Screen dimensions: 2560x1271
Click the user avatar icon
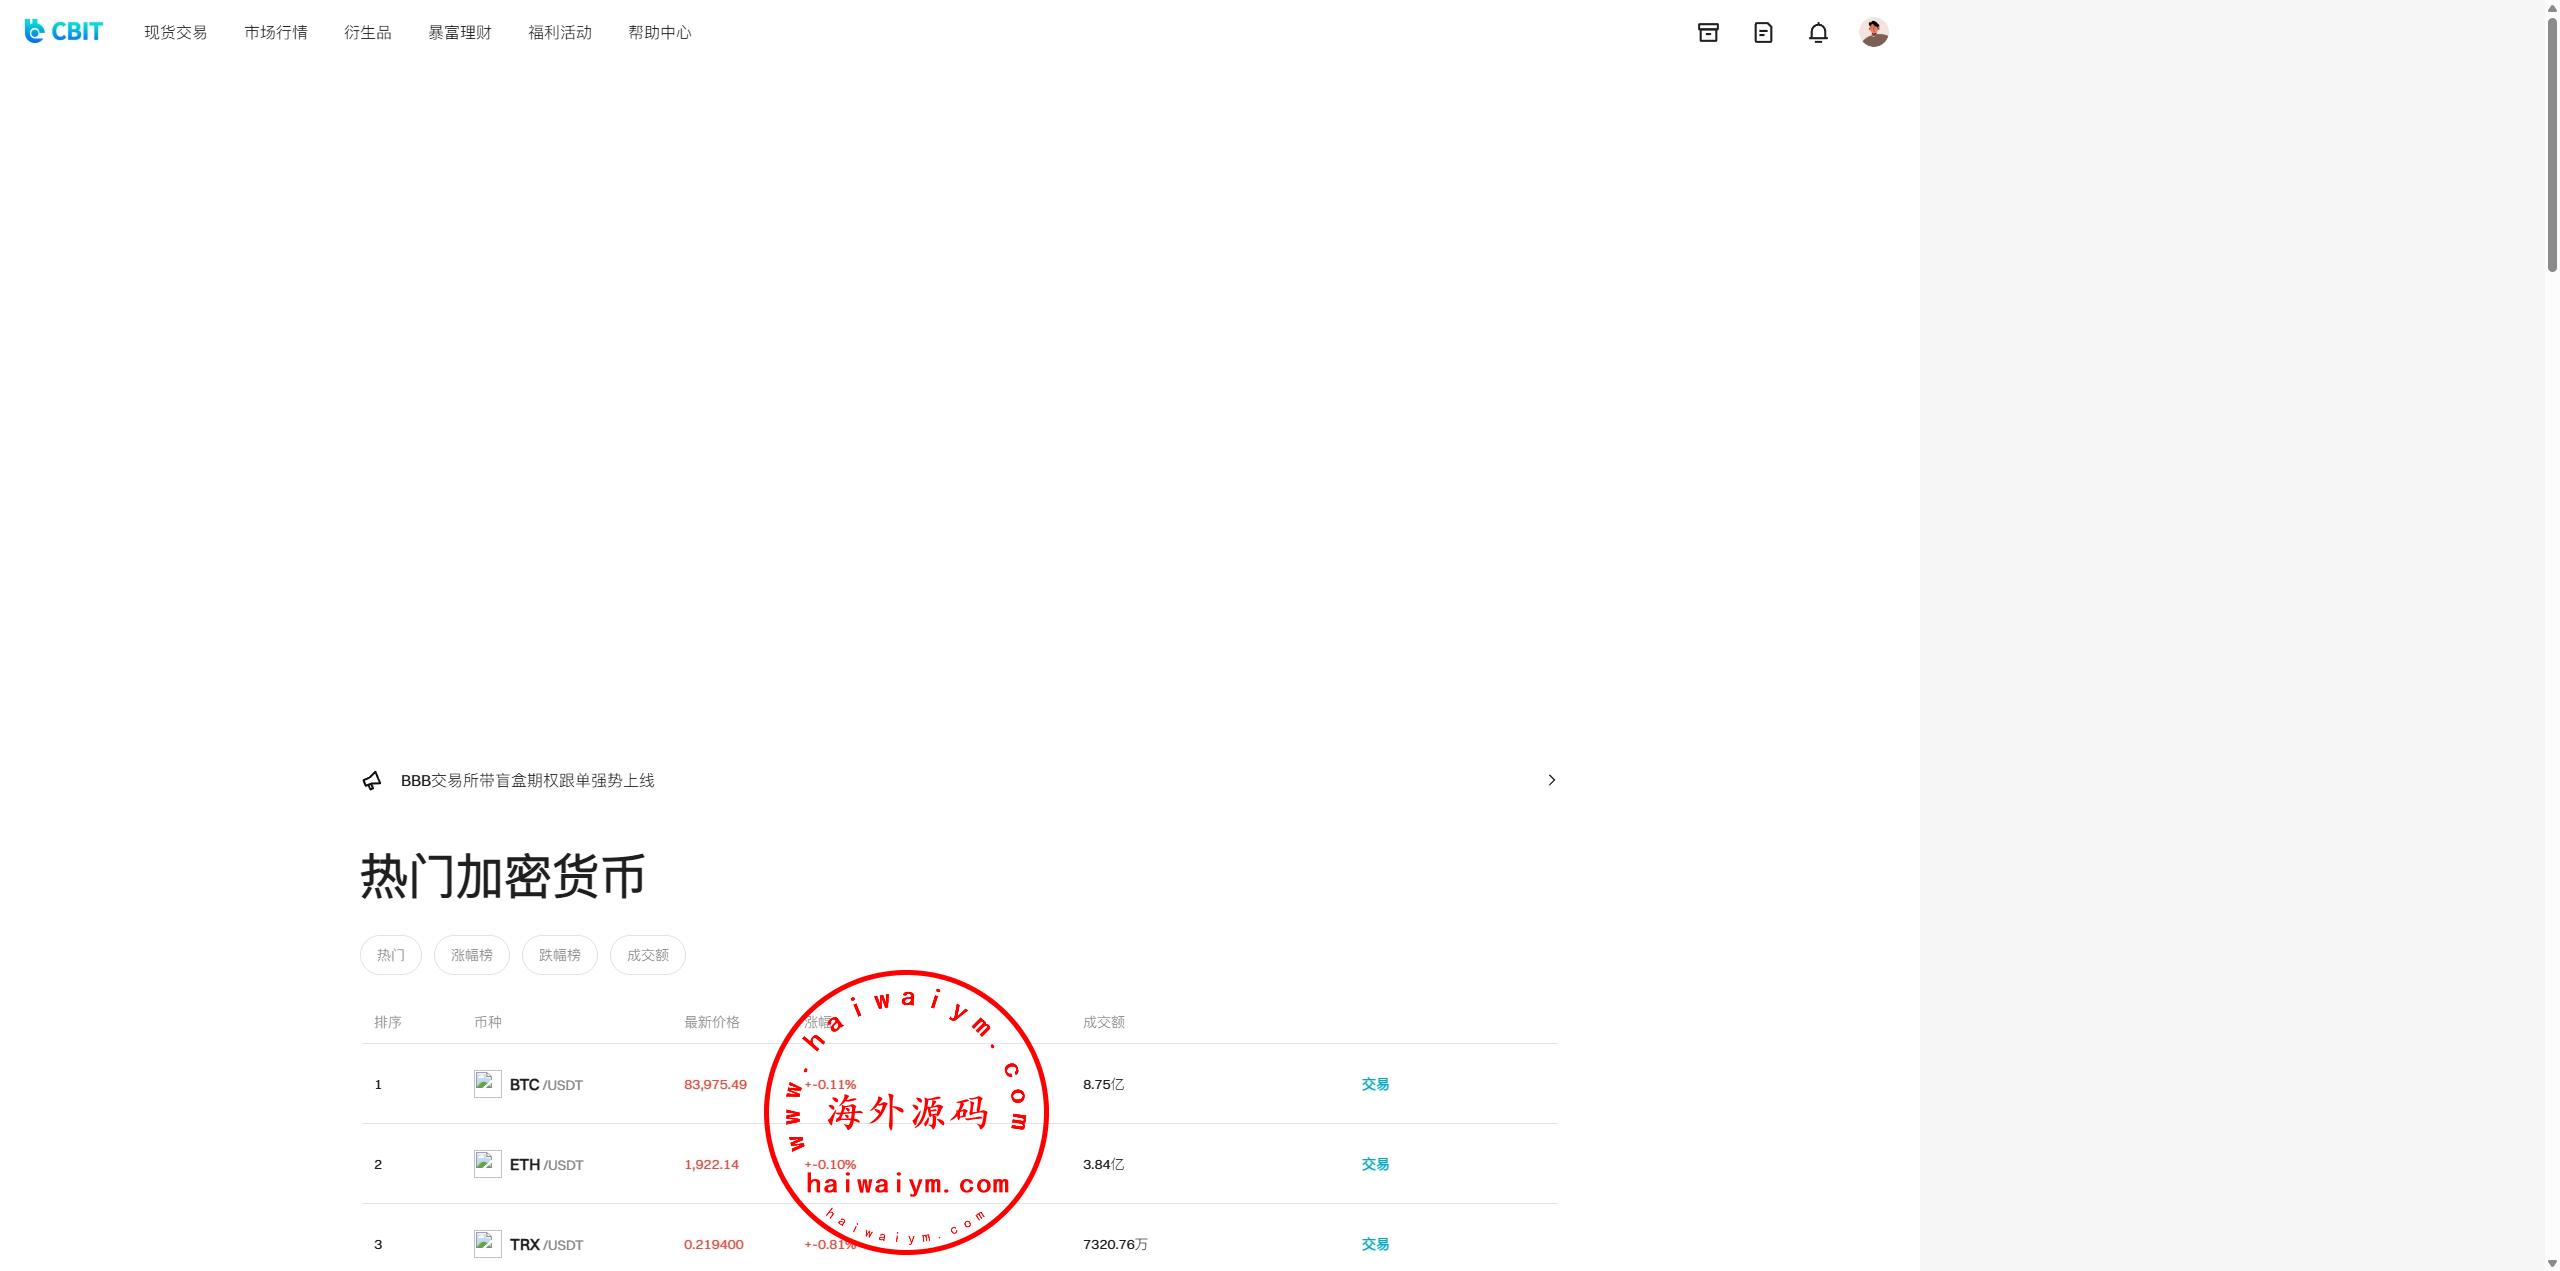pyautogui.click(x=1873, y=33)
